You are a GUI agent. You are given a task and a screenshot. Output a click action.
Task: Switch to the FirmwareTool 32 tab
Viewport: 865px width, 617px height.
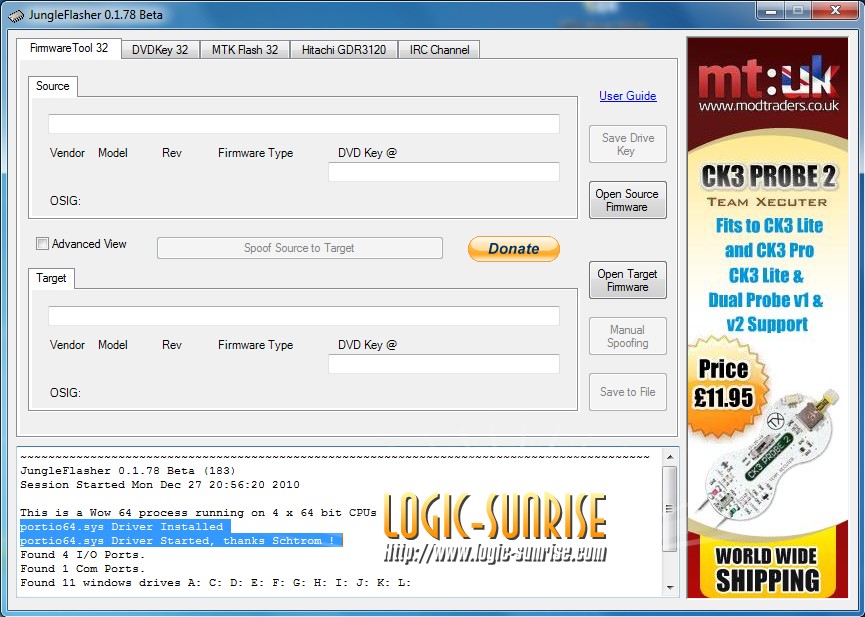[x=69, y=49]
